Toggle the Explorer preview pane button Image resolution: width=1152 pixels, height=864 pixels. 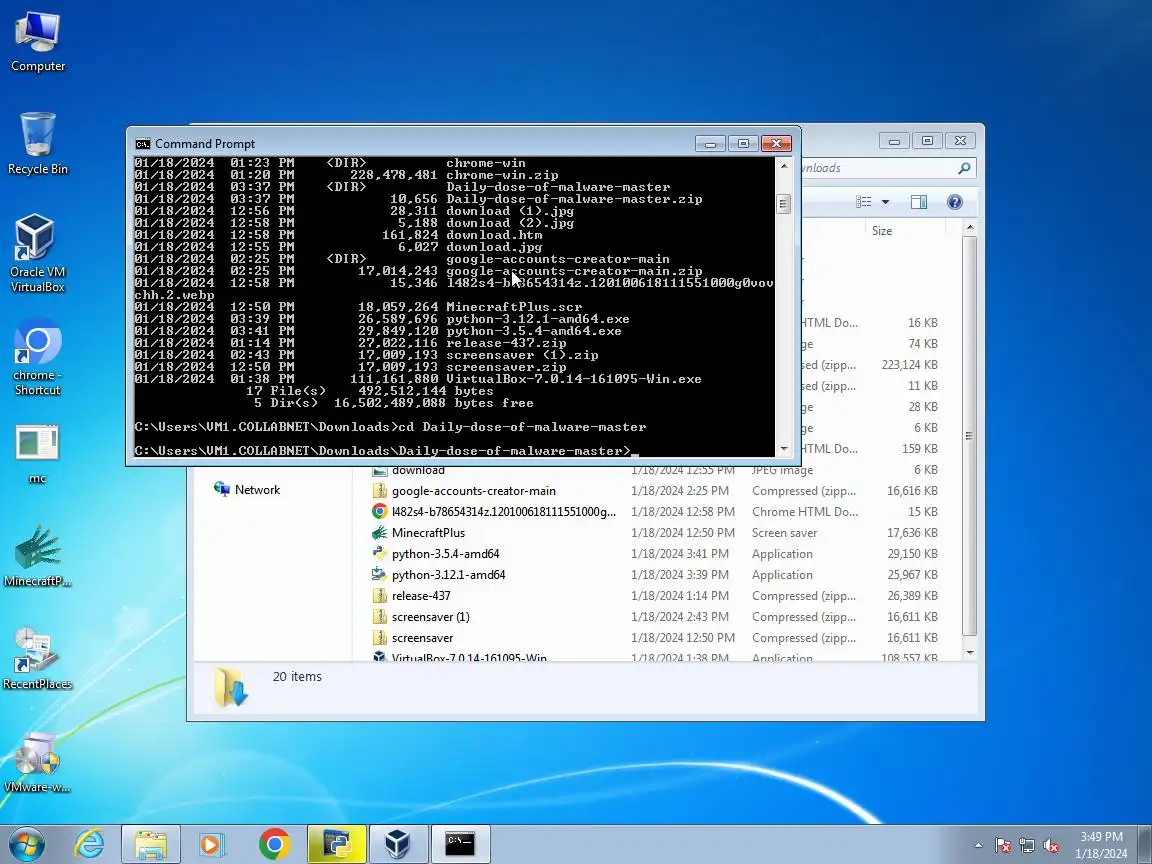[x=918, y=202]
